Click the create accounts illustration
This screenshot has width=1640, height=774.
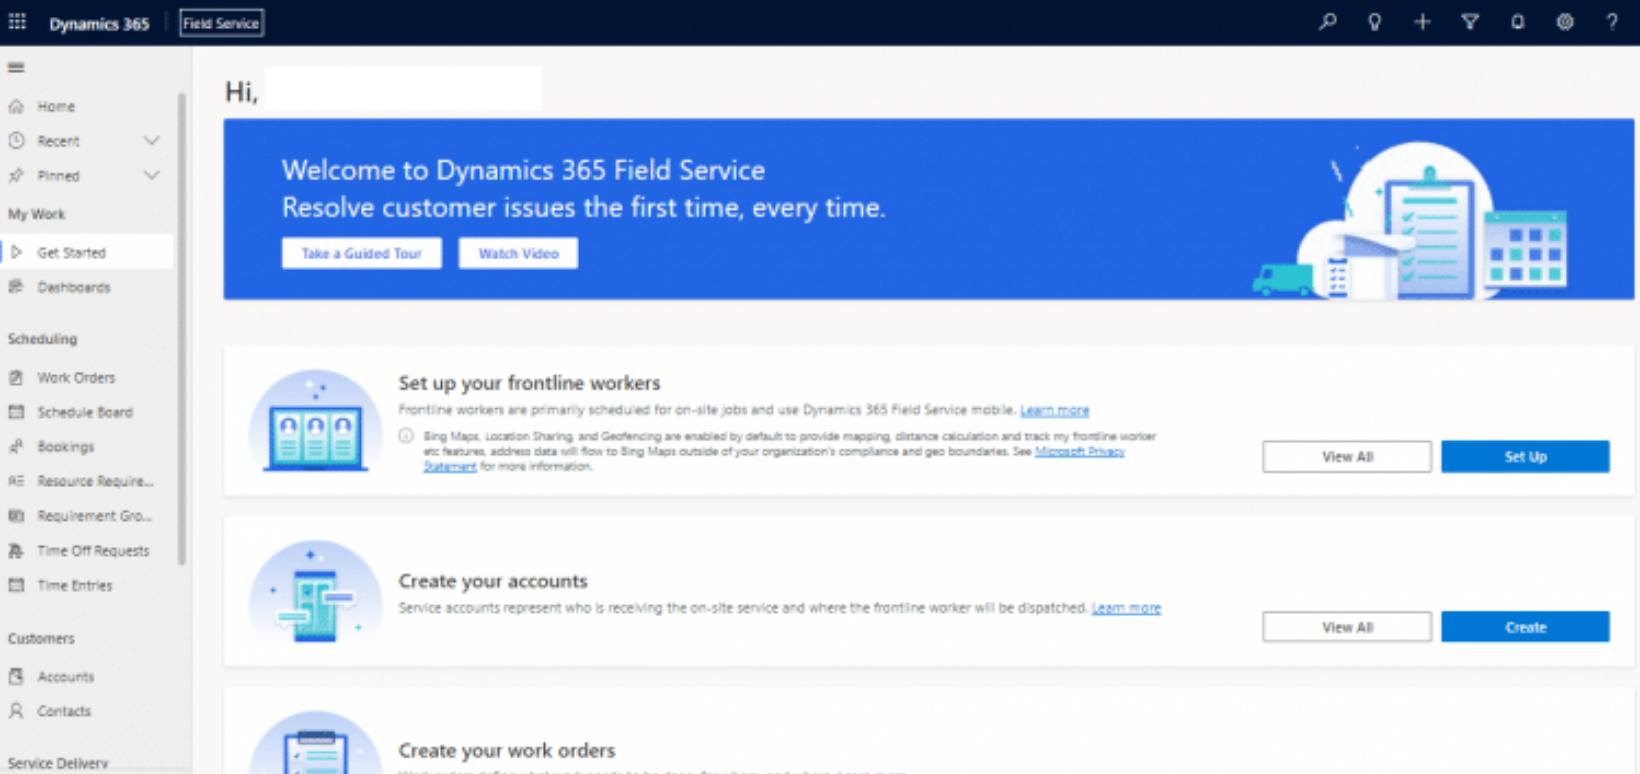316,592
